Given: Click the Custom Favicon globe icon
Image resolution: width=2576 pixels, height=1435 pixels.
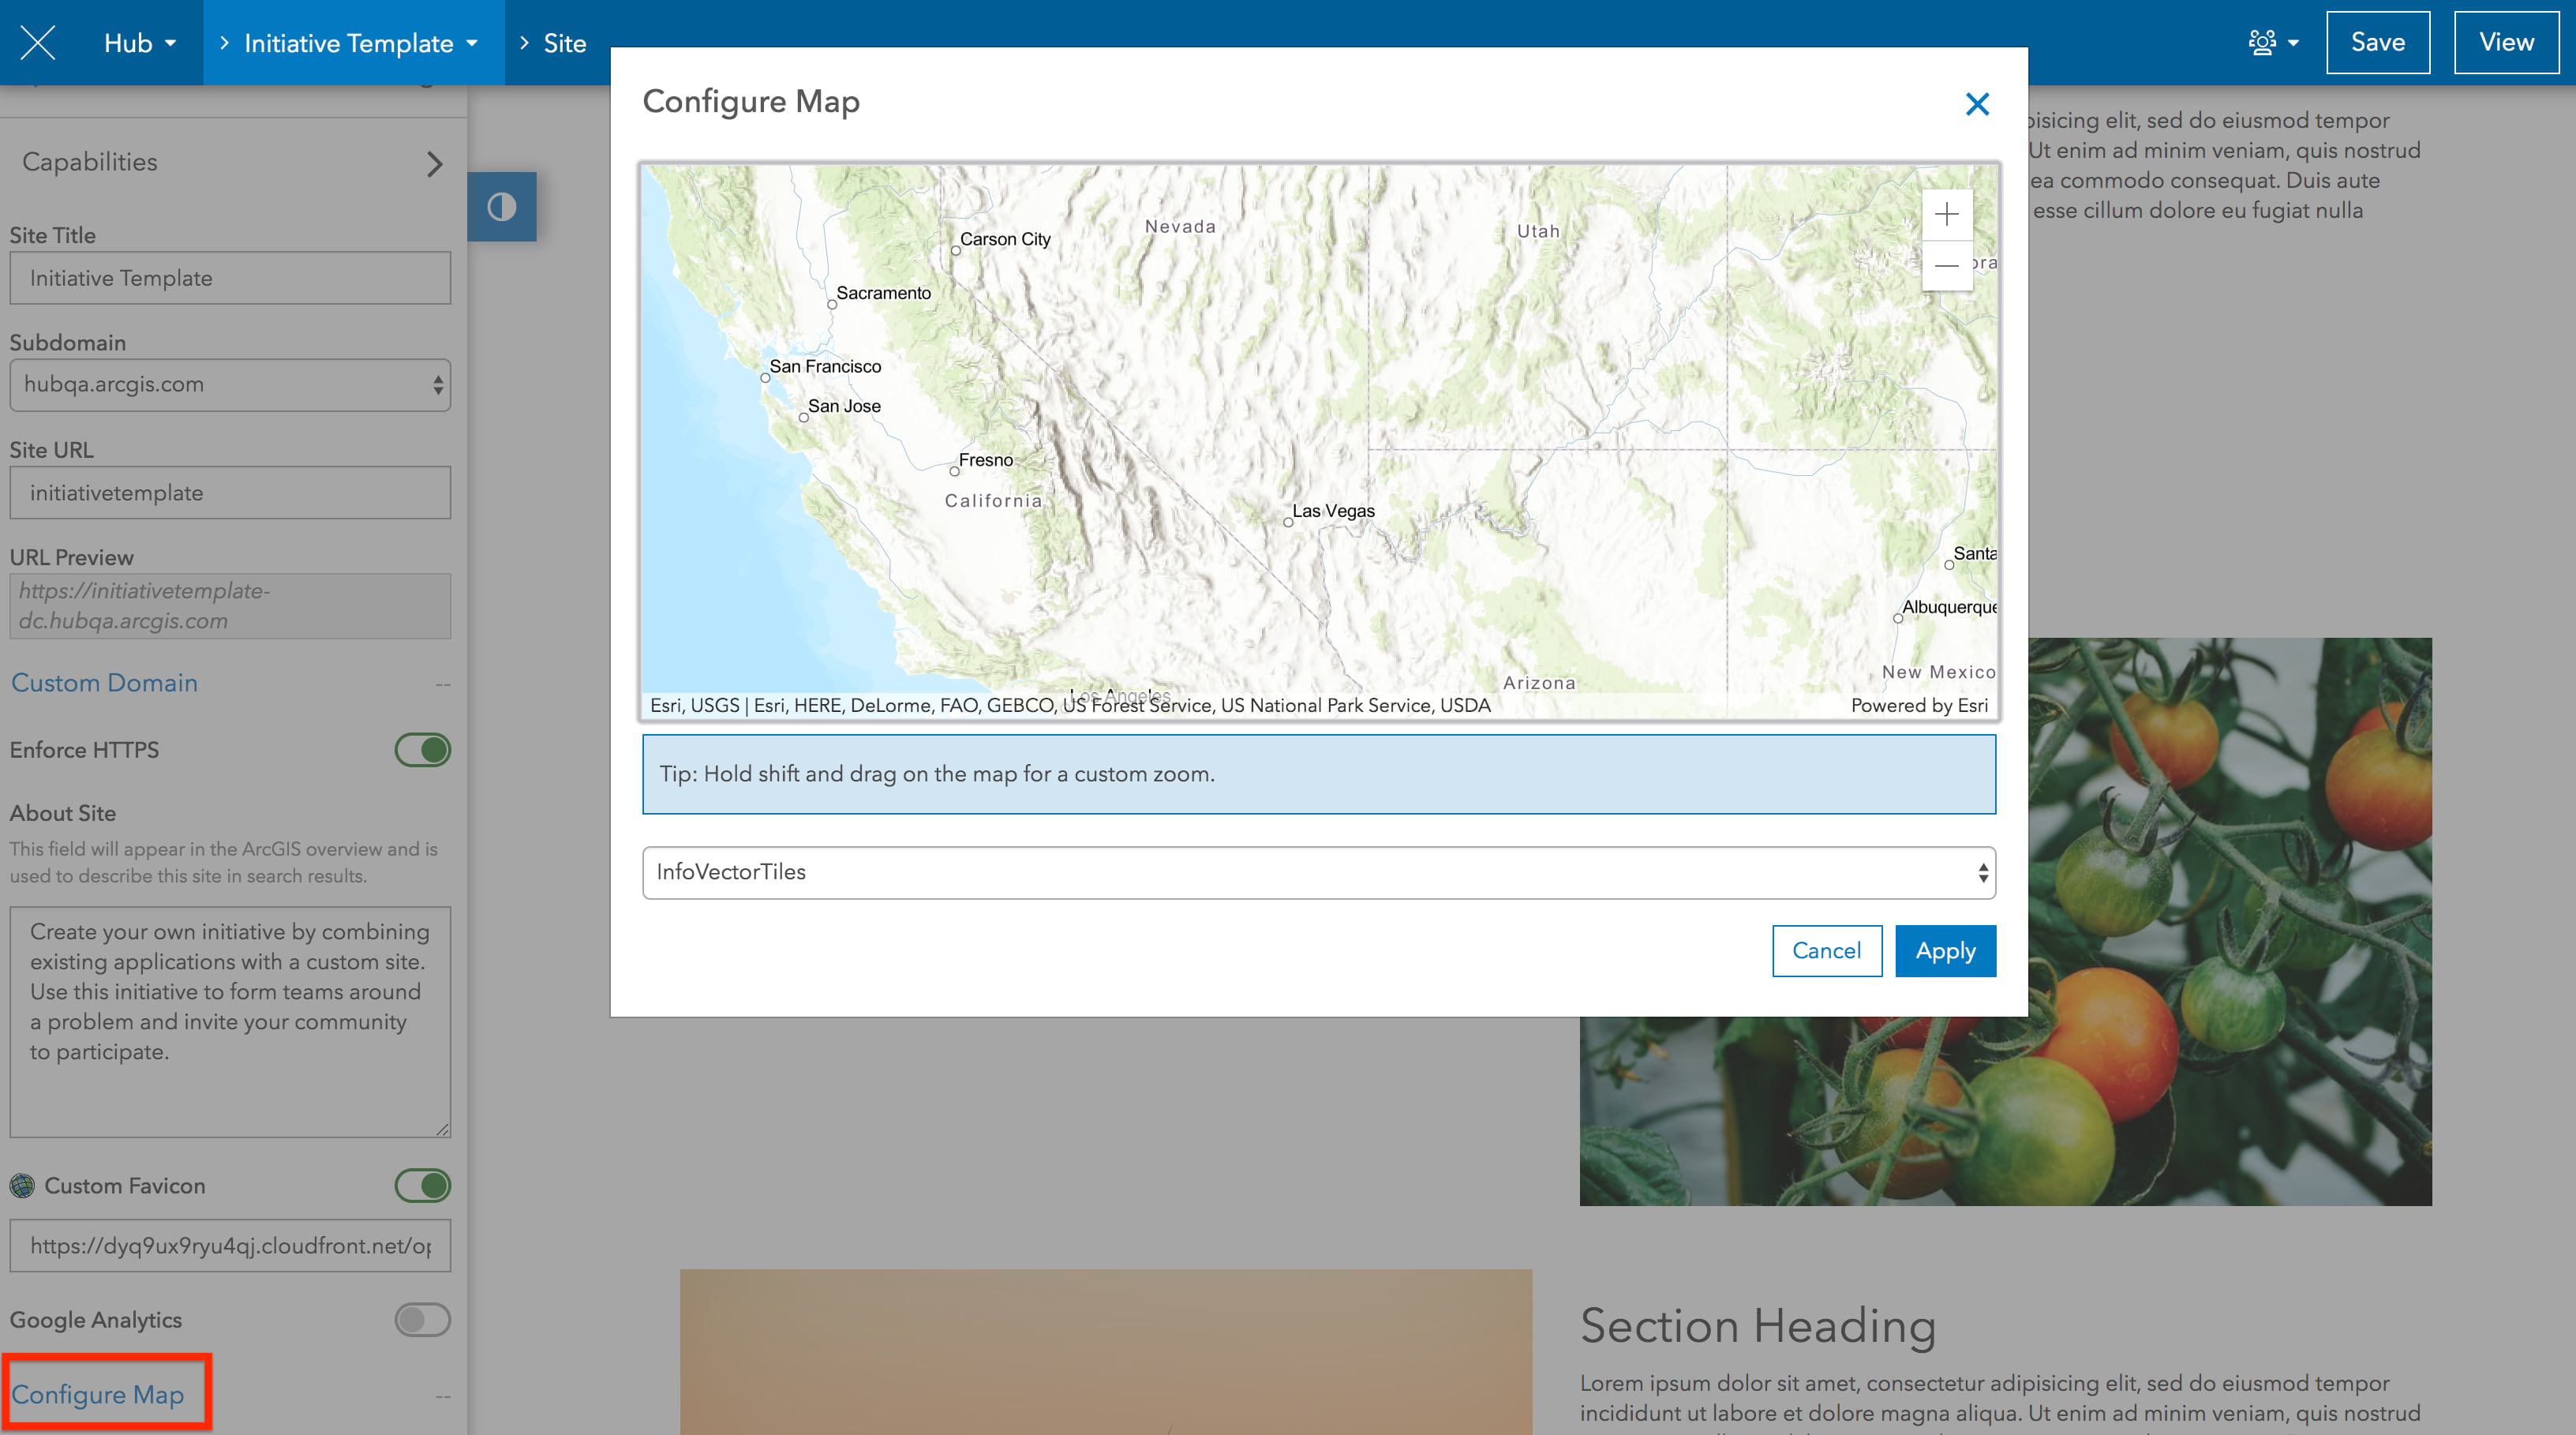Looking at the screenshot, I should click(22, 1185).
